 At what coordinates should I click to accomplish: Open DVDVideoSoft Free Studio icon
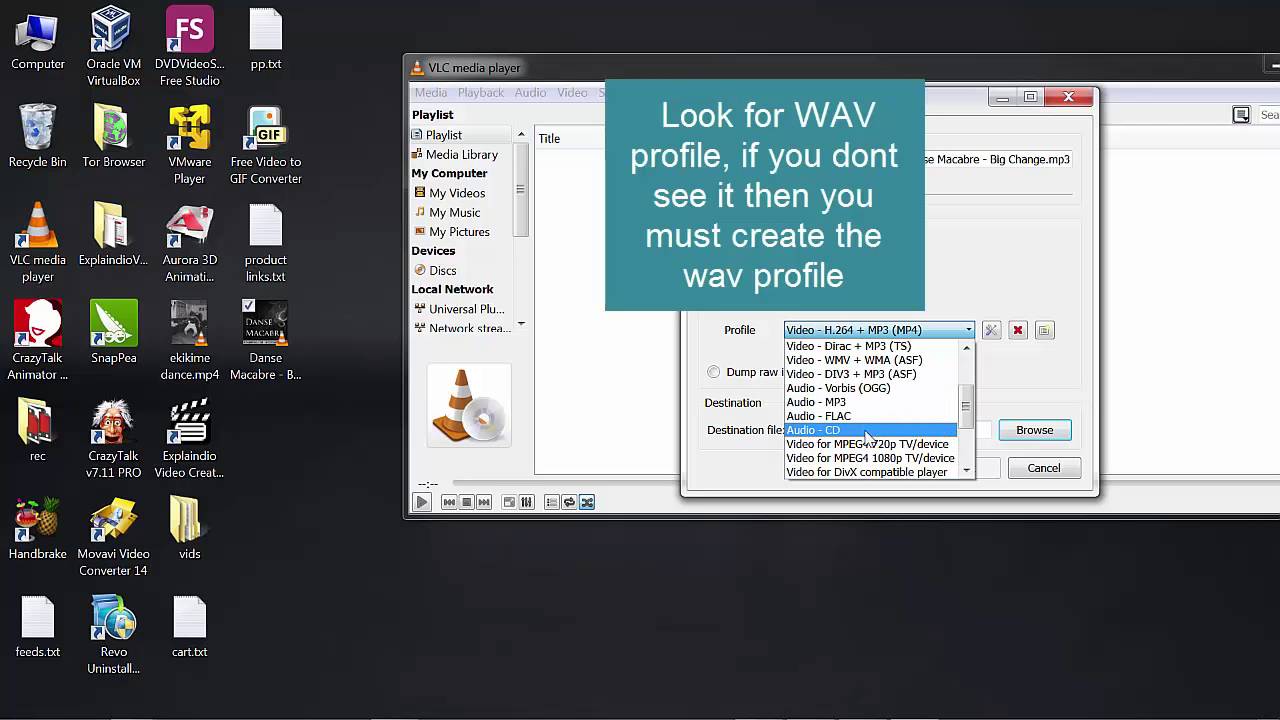[x=189, y=47]
